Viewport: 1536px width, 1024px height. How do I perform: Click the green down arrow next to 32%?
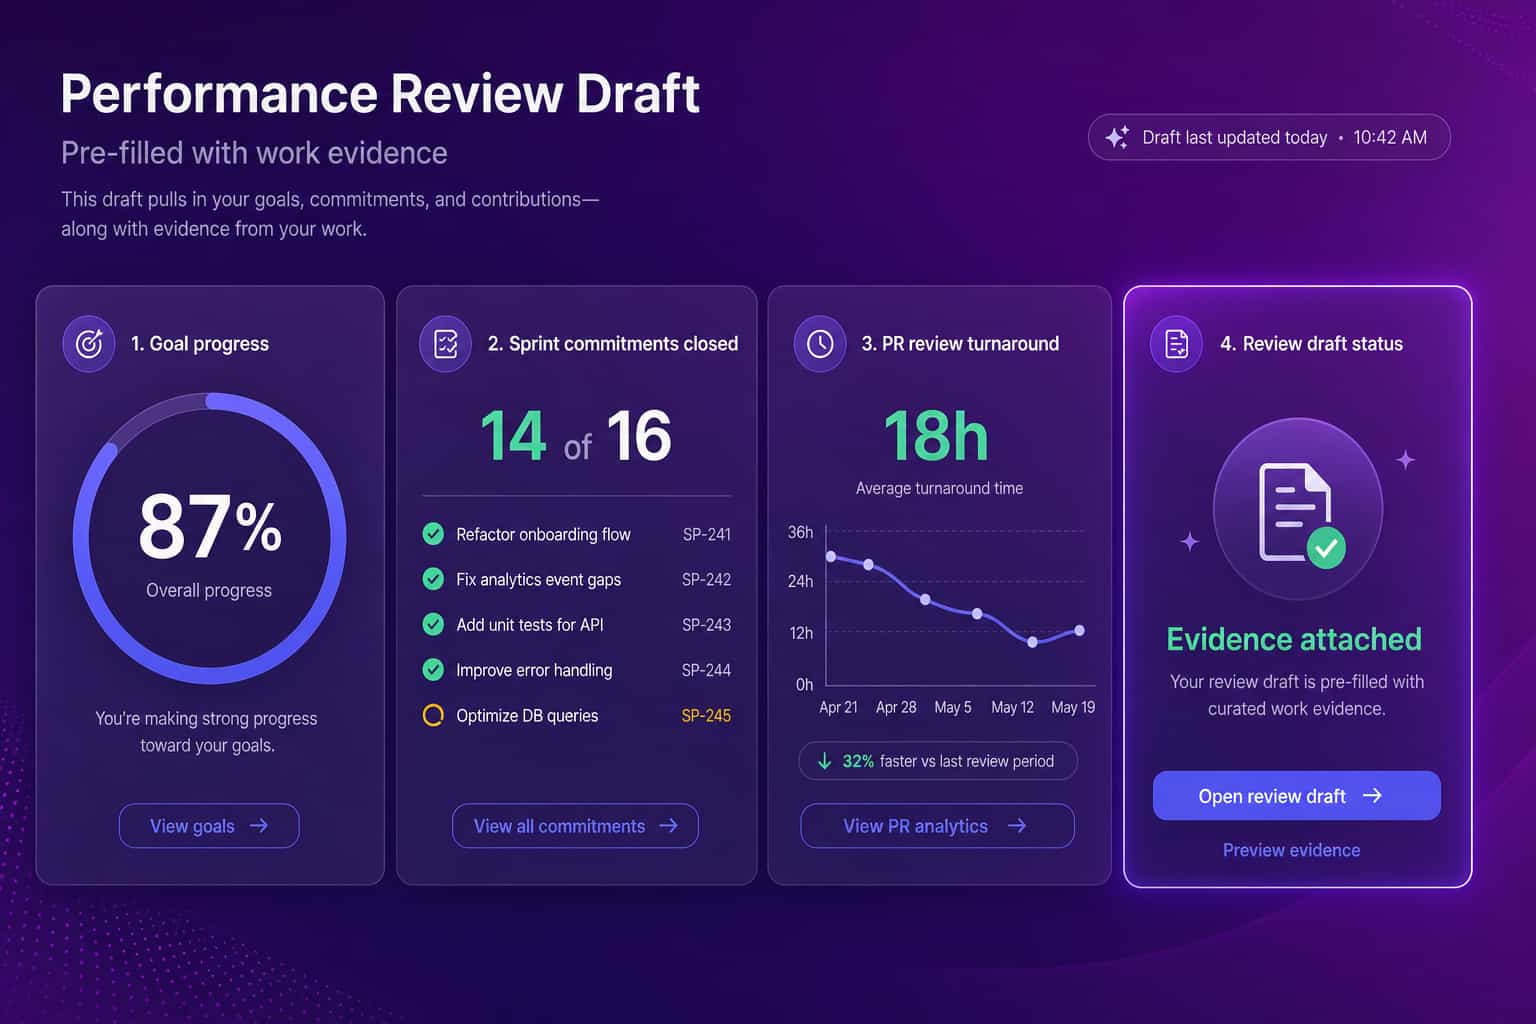[x=824, y=761]
